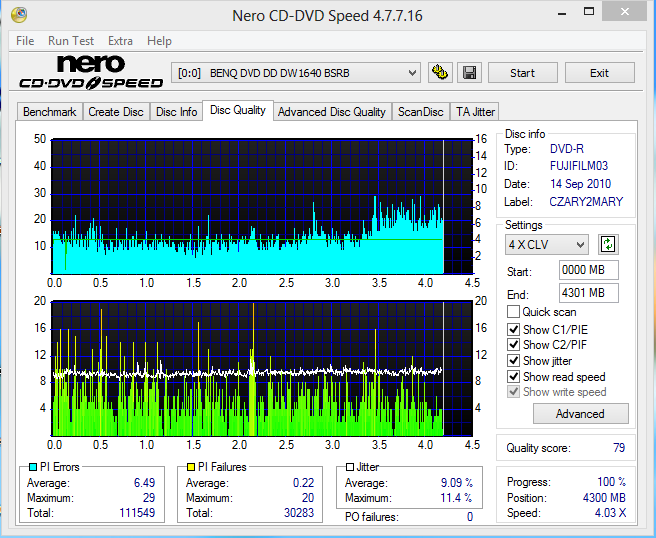The height and width of the screenshot is (538, 656).
Task: Maximize the Nero CD-DVD Speed window
Action: pyautogui.click(x=589, y=12)
